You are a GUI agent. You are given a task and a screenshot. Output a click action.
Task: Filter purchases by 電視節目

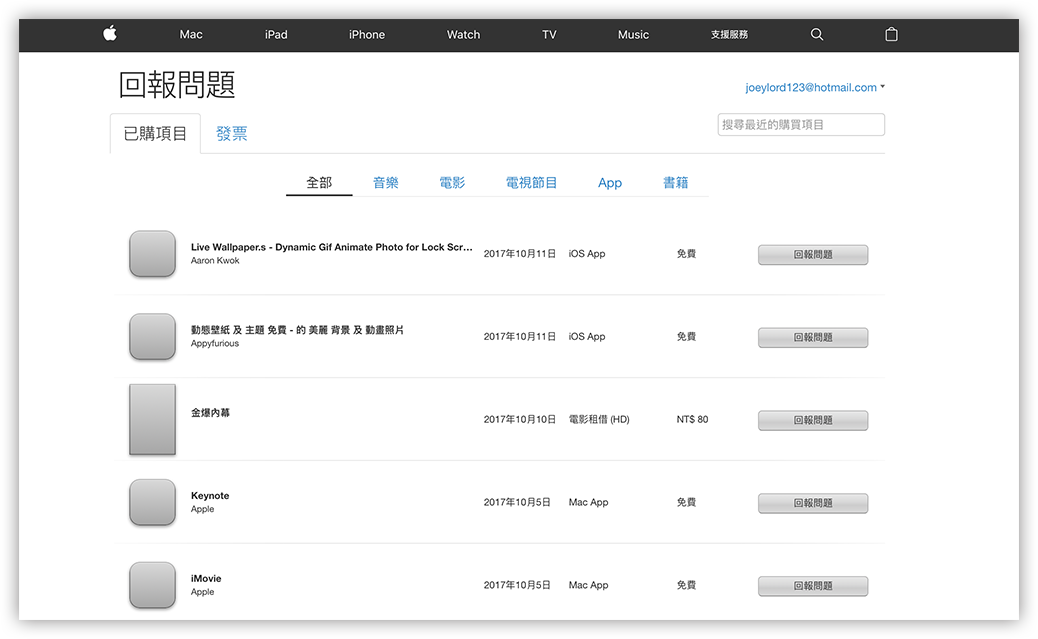(x=532, y=183)
